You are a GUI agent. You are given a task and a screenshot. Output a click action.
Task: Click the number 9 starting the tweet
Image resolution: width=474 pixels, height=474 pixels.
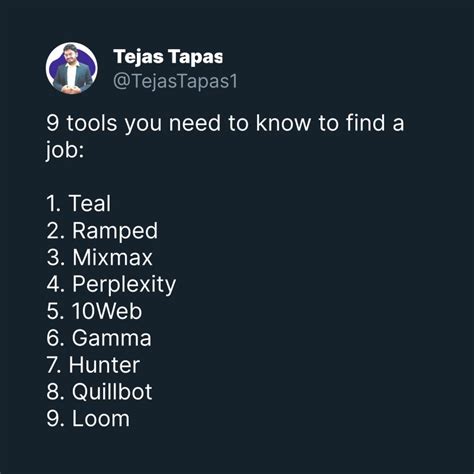click(x=53, y=123)
